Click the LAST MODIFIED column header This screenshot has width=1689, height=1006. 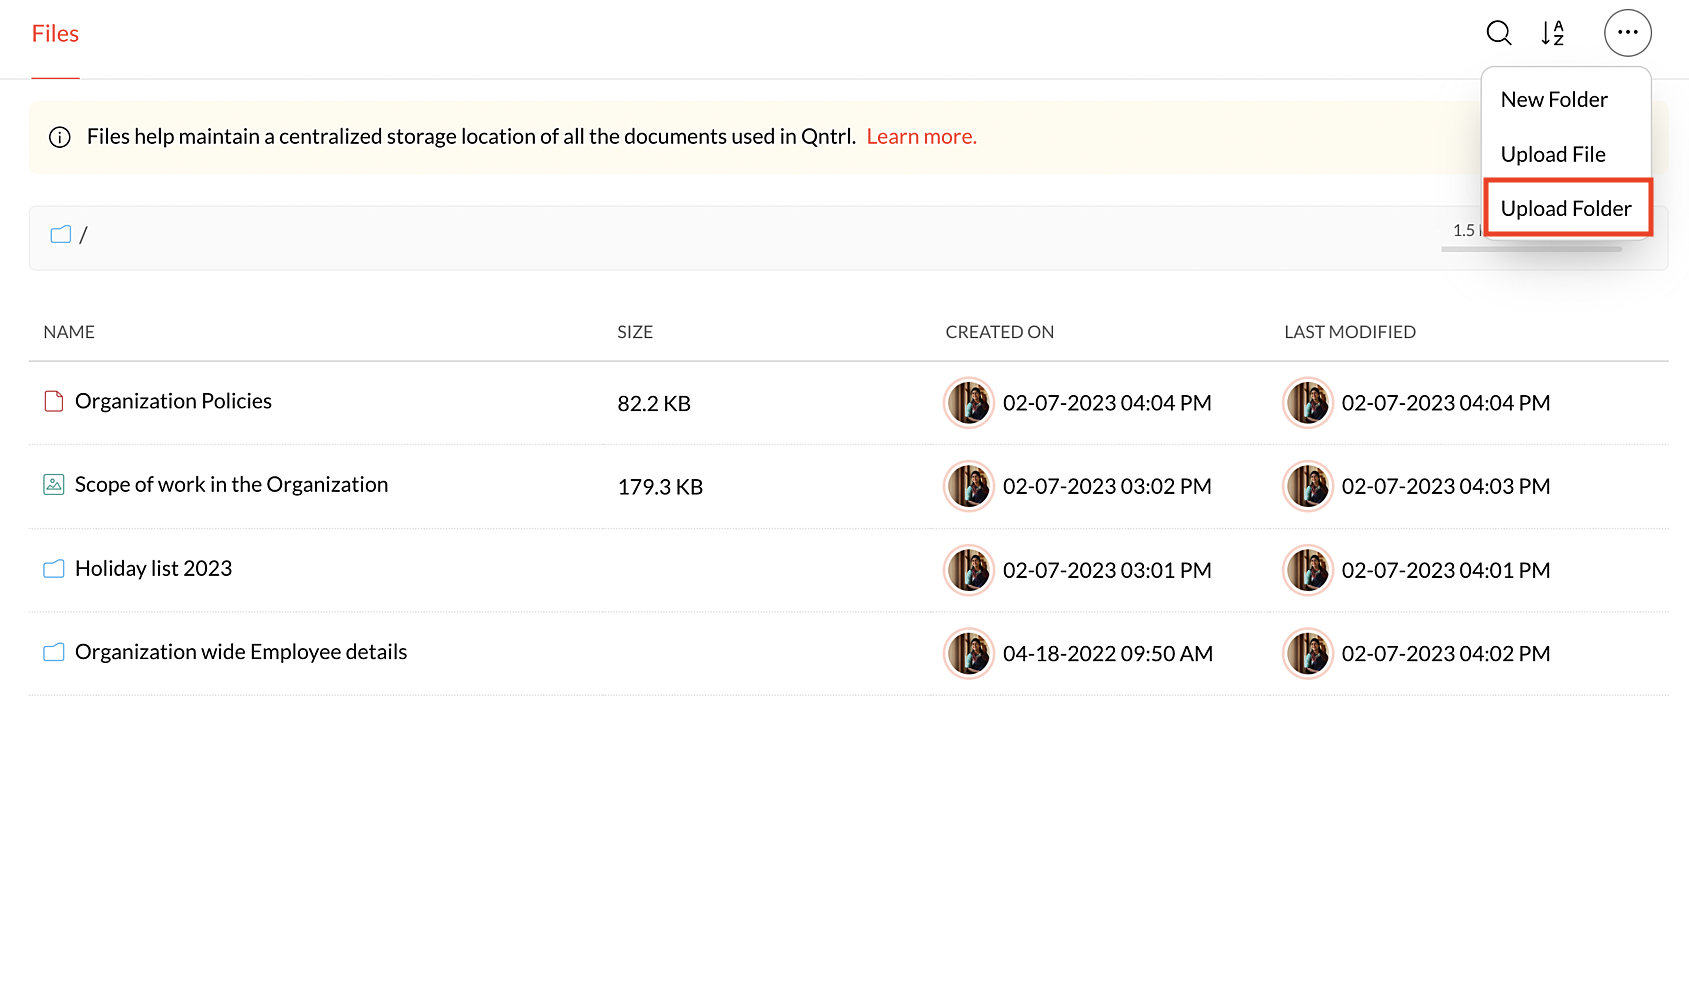point(1349,332)
